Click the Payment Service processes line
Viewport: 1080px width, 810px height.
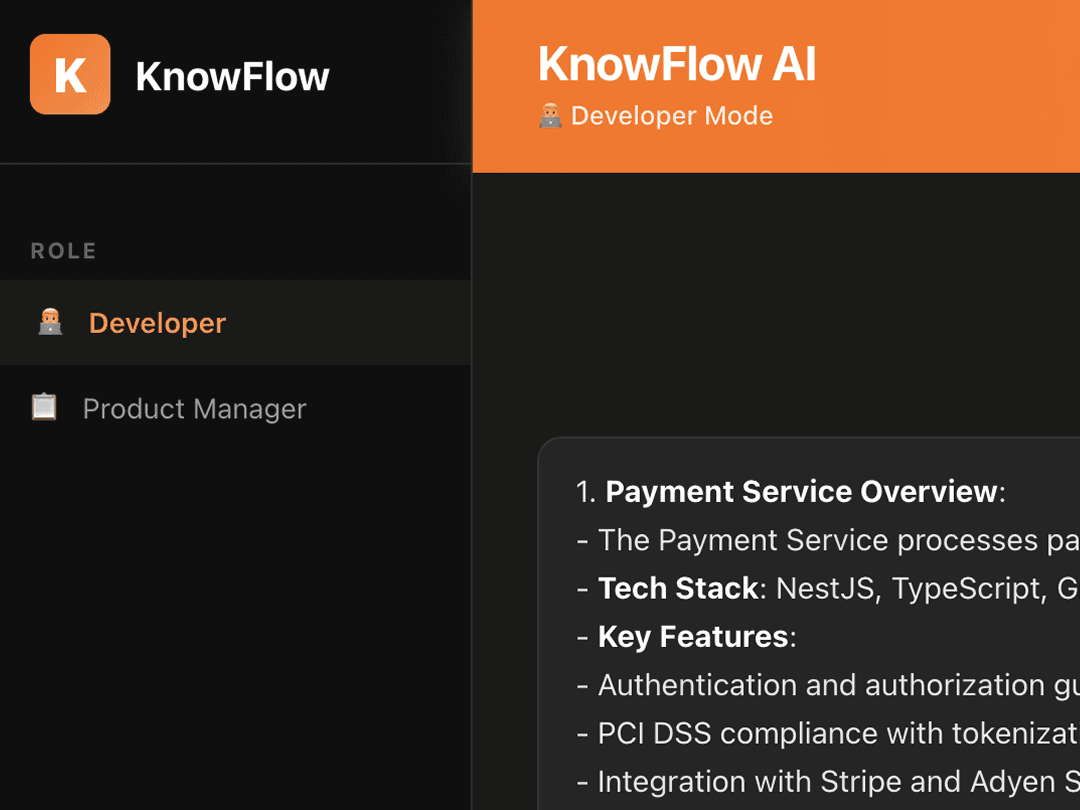click(828, 540)
